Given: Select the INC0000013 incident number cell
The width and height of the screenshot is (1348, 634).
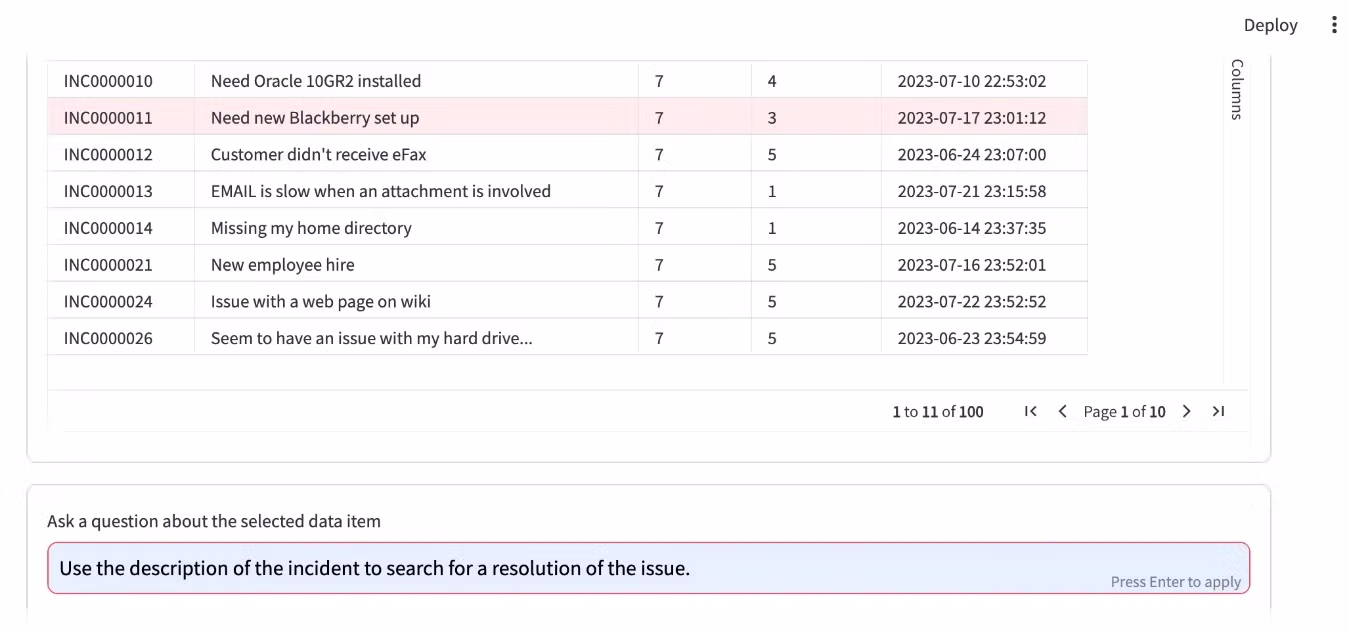Looking at the screenshot, I should pos(108,191).
